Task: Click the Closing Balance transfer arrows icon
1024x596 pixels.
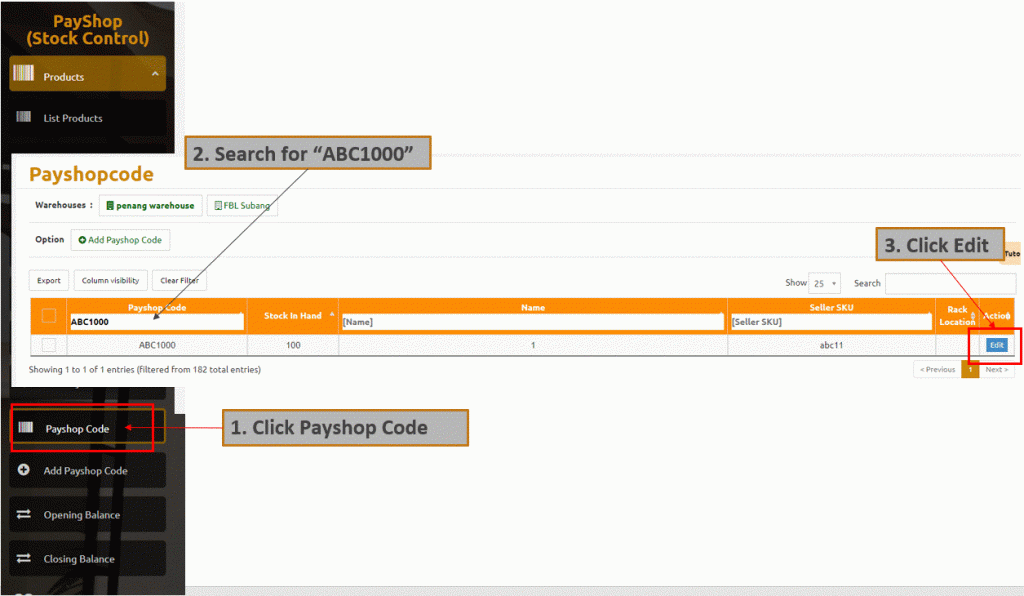Action: [x=24, y=557]
